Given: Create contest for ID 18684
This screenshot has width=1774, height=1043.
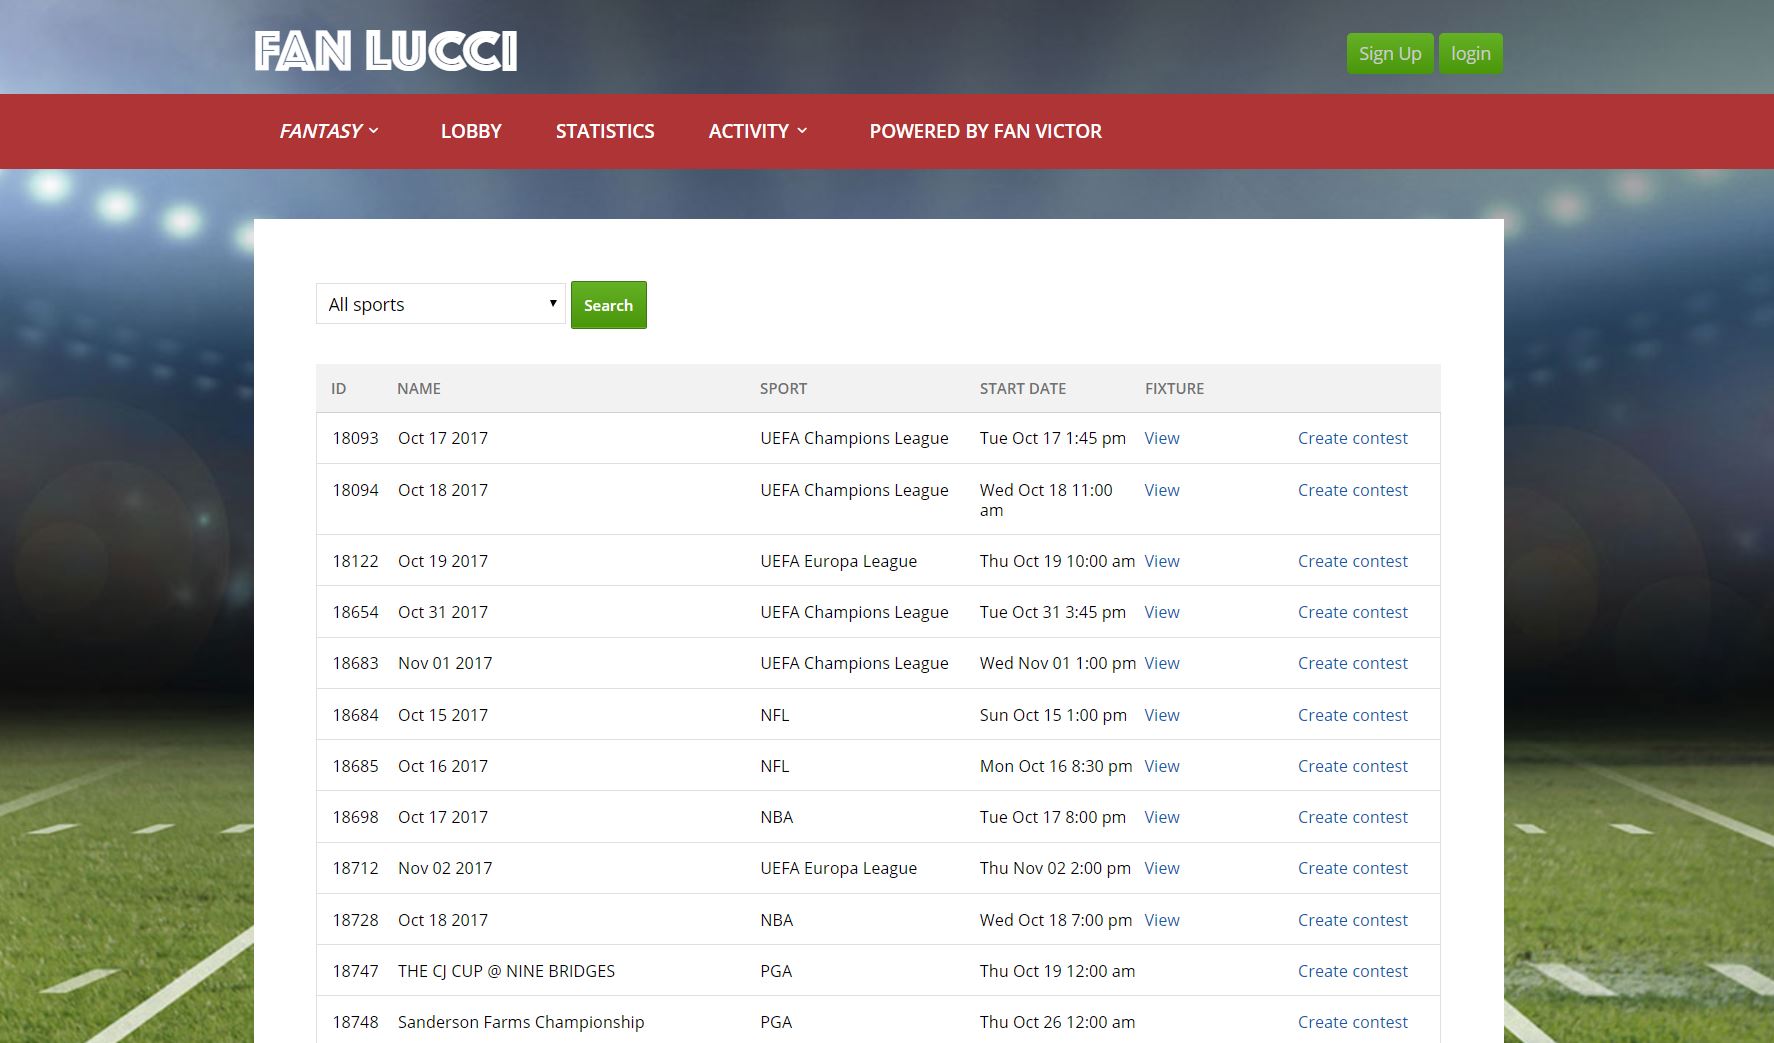Looking at the screenshot, I should pos(1353,715).
